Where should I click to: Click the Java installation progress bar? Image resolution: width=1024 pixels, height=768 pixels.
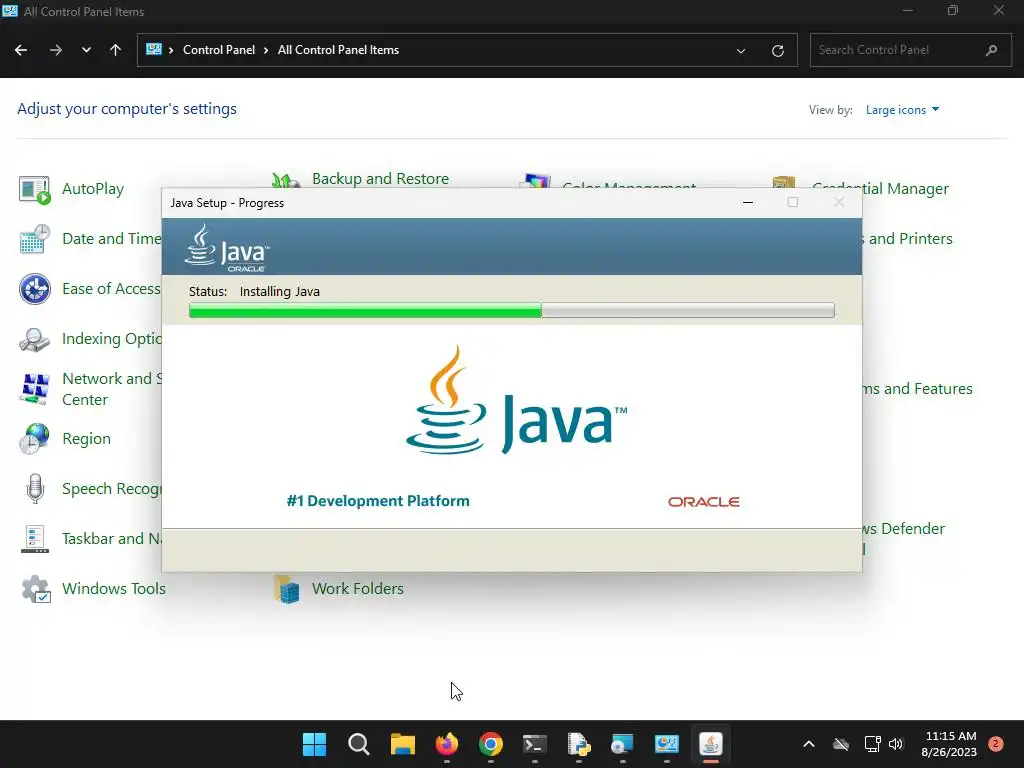pos(511,310)
